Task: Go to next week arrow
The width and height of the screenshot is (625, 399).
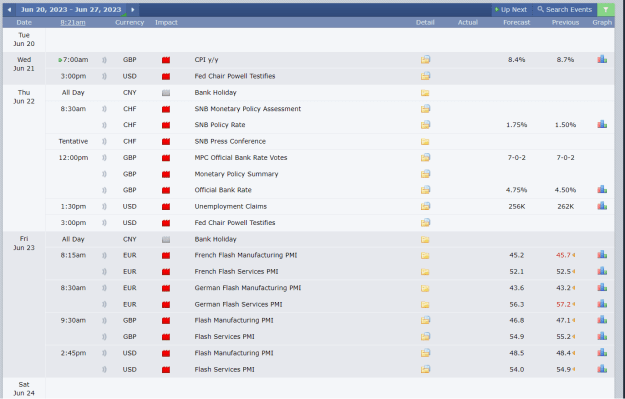Action: pos(133,10)
